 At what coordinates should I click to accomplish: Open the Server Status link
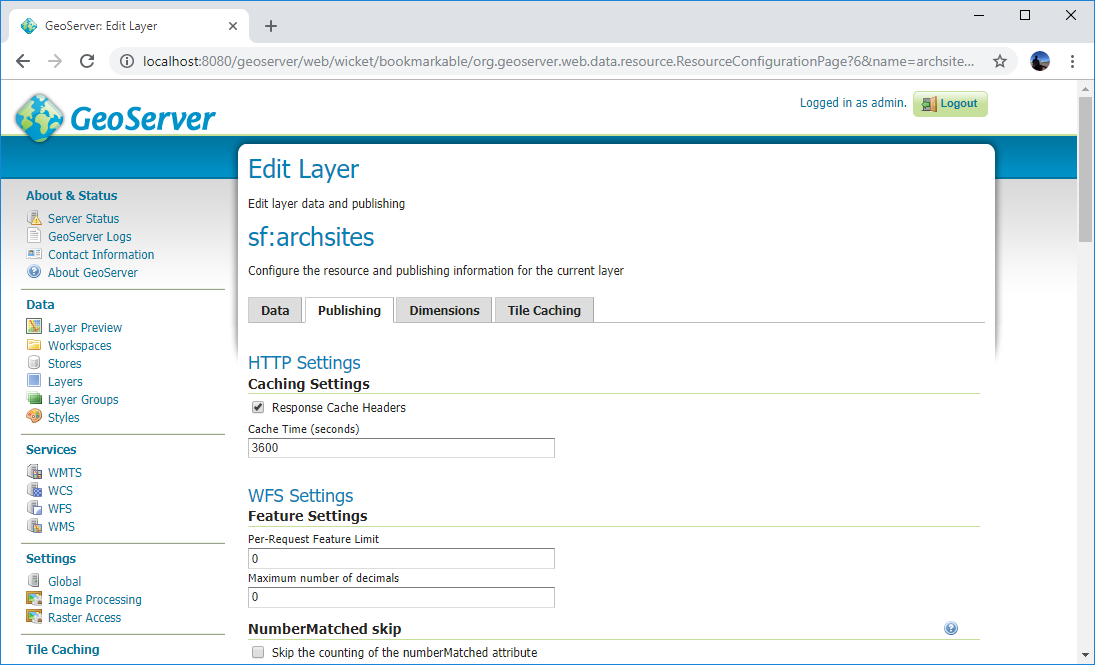83,219
